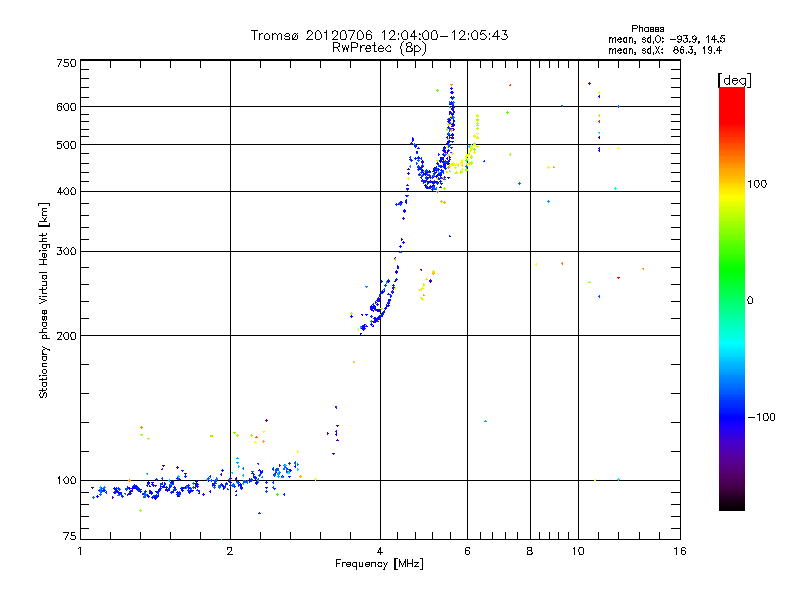Click y-axis tick label '300'
Screen dimensions: 800x600
(66, 252)
